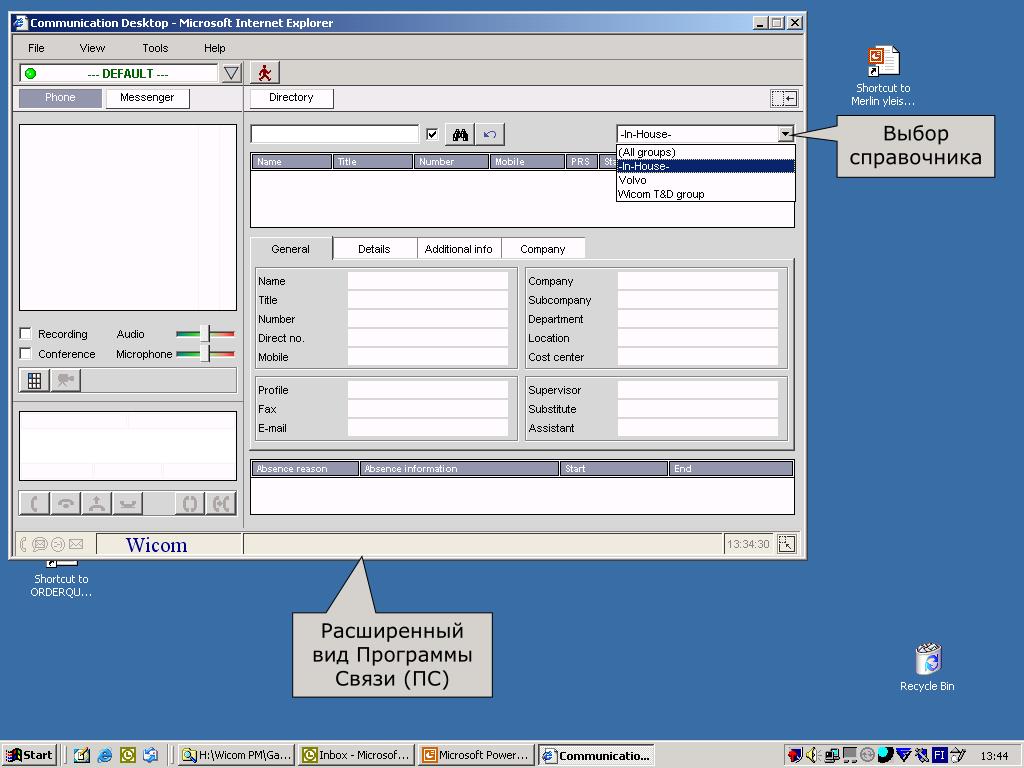Click the phone icon in status bar
Image resolution: width=1024 pixels, height=768 pixels.
click(24, 544)
